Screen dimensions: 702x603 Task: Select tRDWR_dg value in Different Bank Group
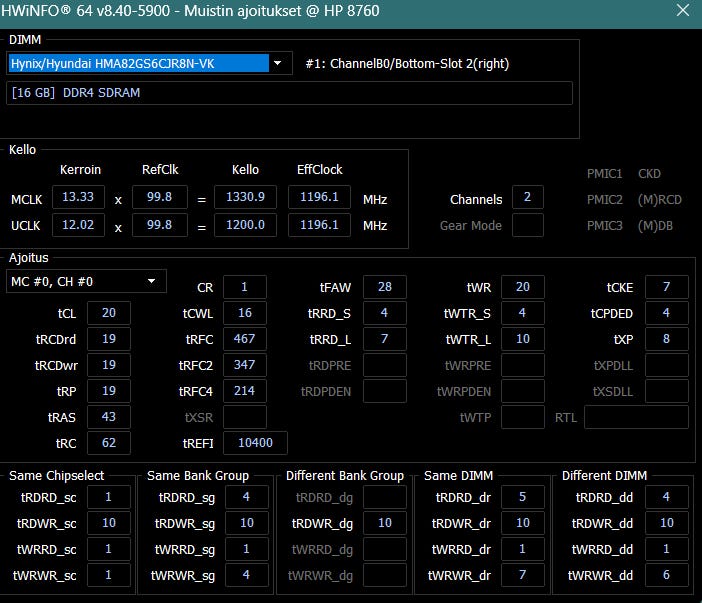click(384, 523)
